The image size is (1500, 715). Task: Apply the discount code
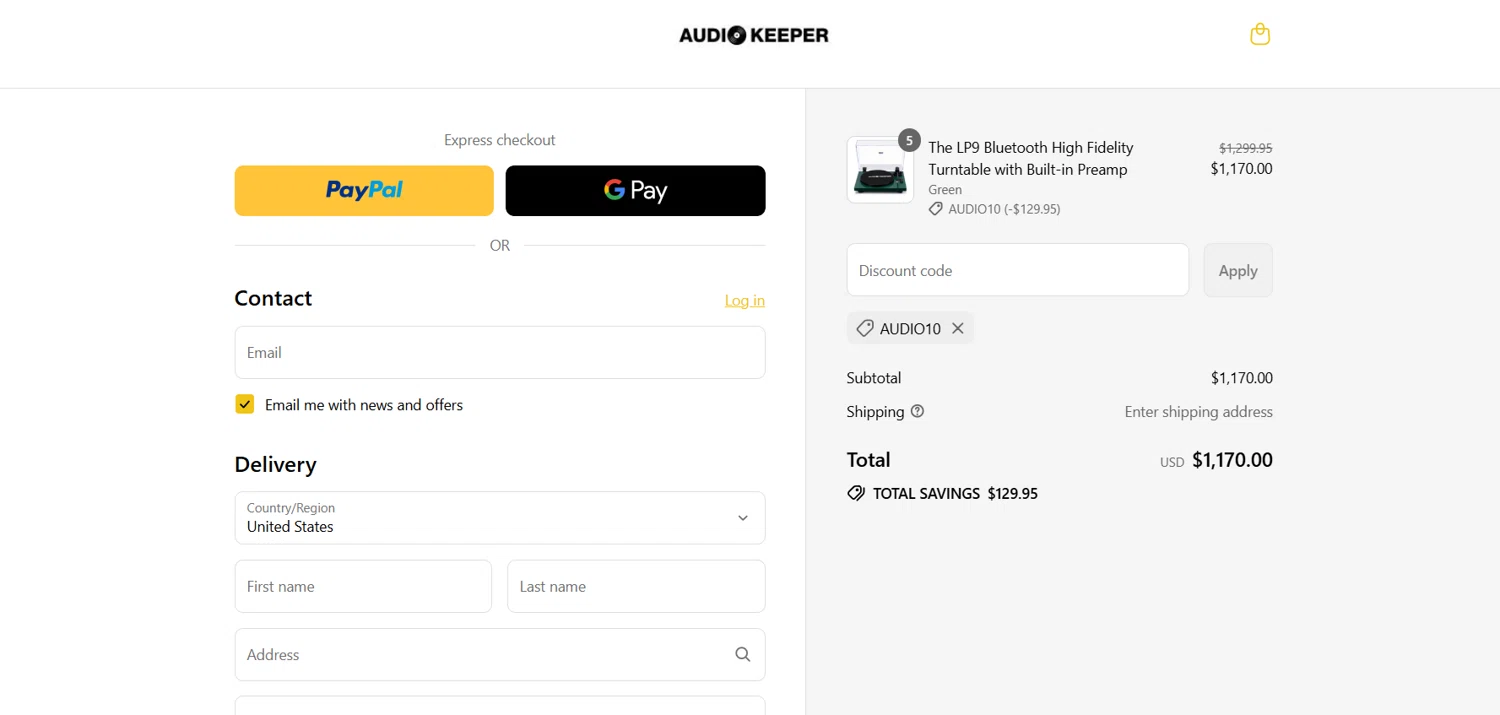1238,270
